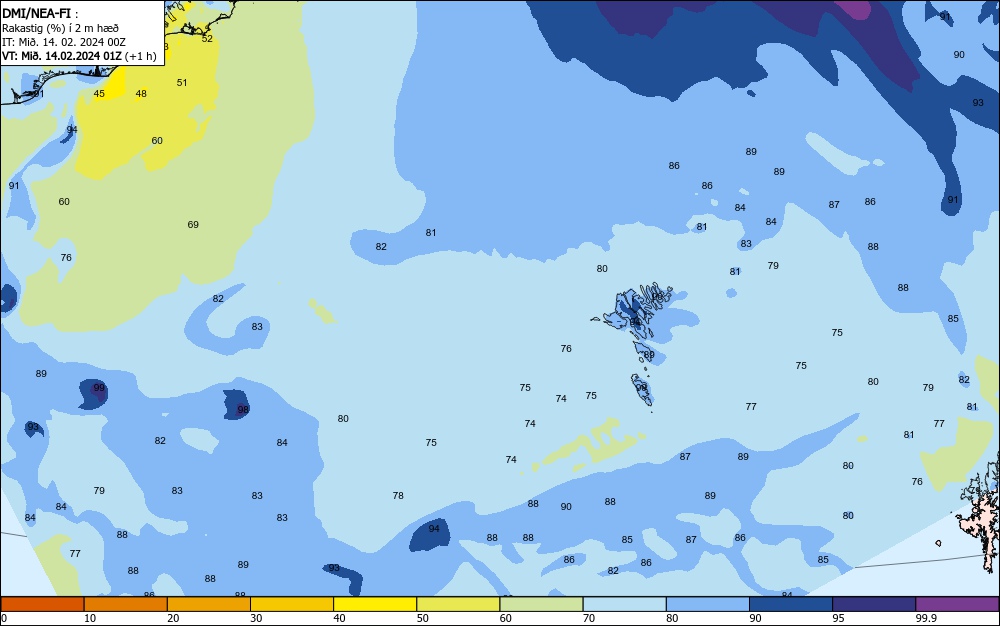
Task: Select the humidity value 51
Action: 182,82
